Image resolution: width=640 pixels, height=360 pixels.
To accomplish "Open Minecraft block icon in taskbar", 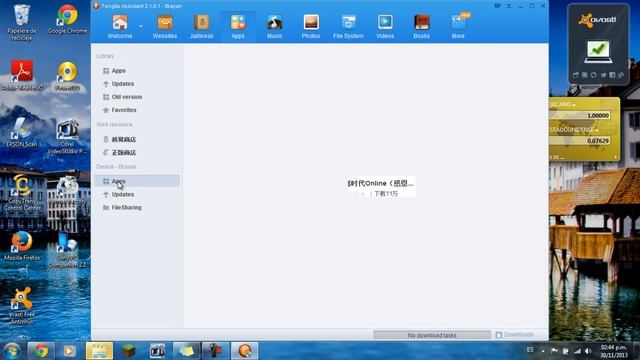I will tap(128, 351).
